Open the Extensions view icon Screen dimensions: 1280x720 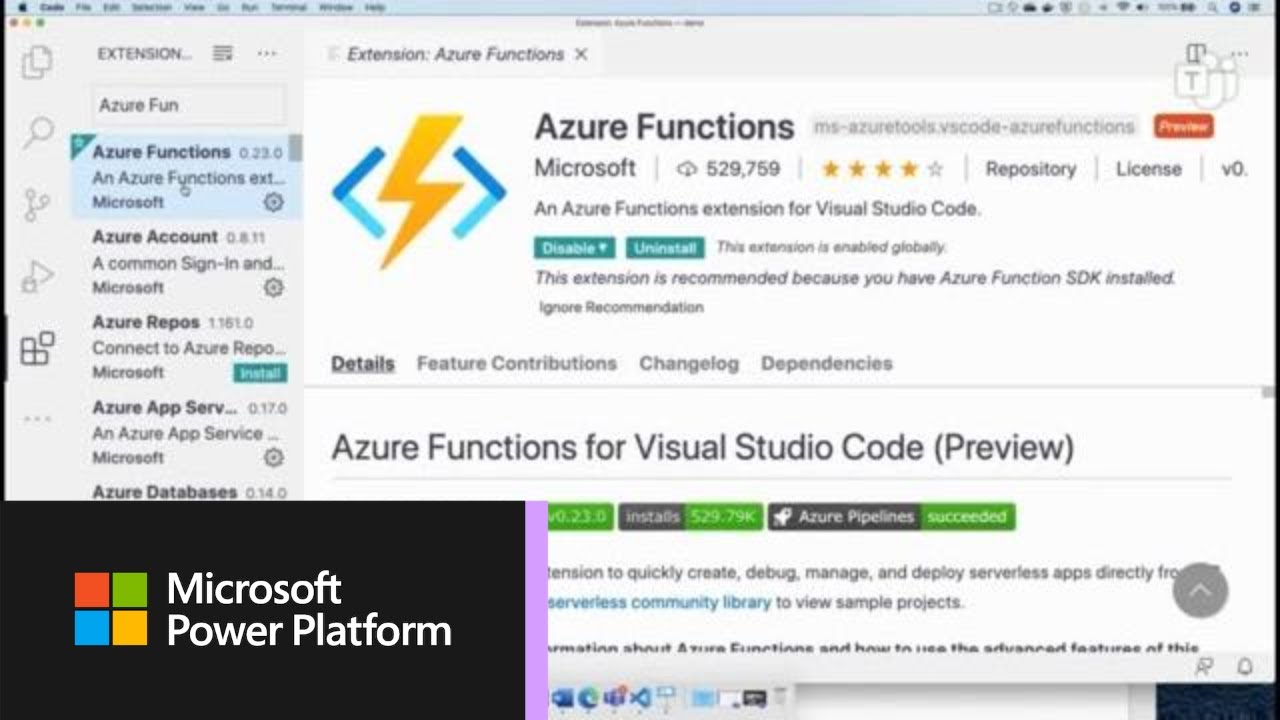point(37,348)
